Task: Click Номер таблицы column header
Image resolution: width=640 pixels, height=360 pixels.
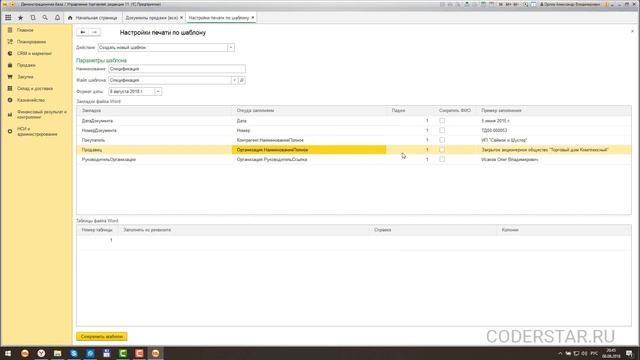Action: pos(97,230)
